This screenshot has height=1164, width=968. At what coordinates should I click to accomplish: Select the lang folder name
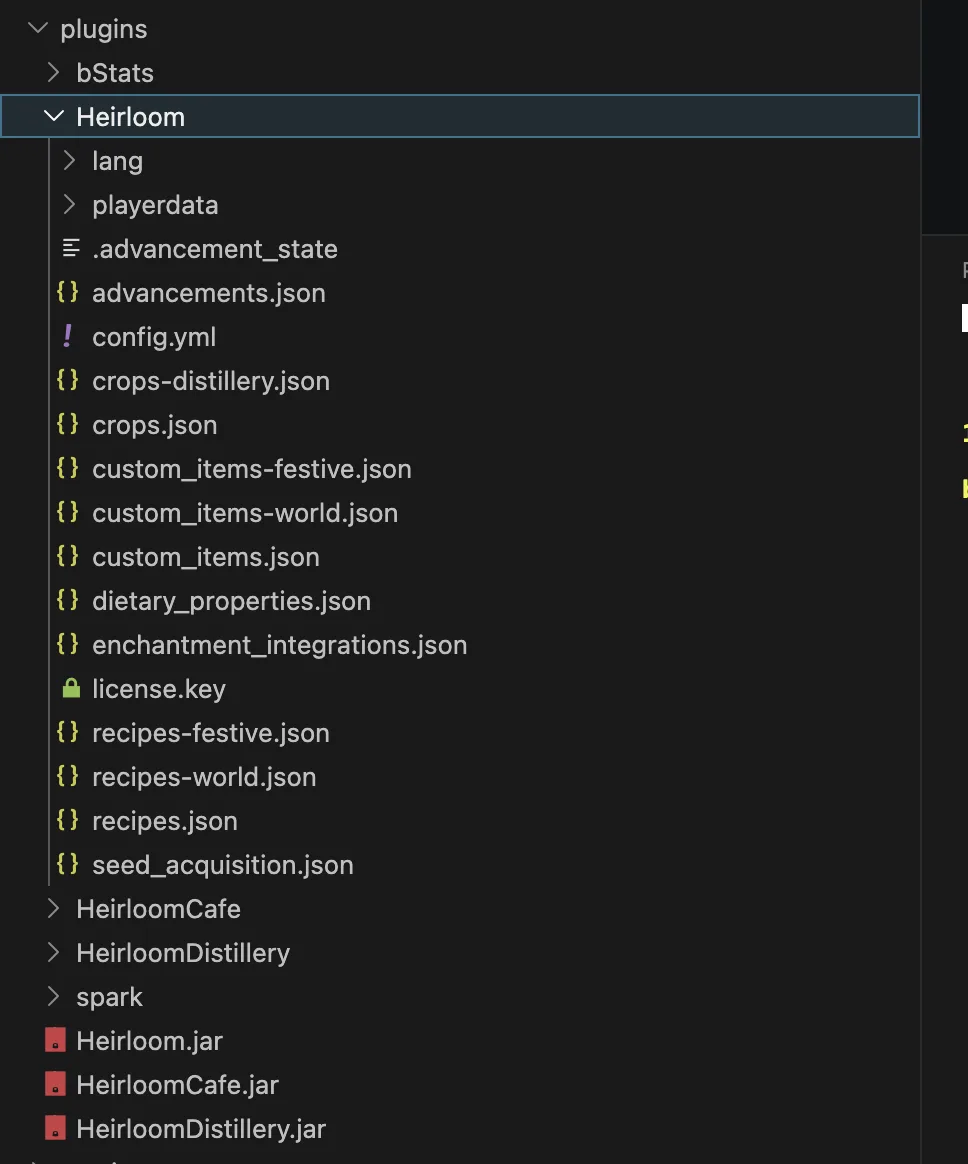117,161
